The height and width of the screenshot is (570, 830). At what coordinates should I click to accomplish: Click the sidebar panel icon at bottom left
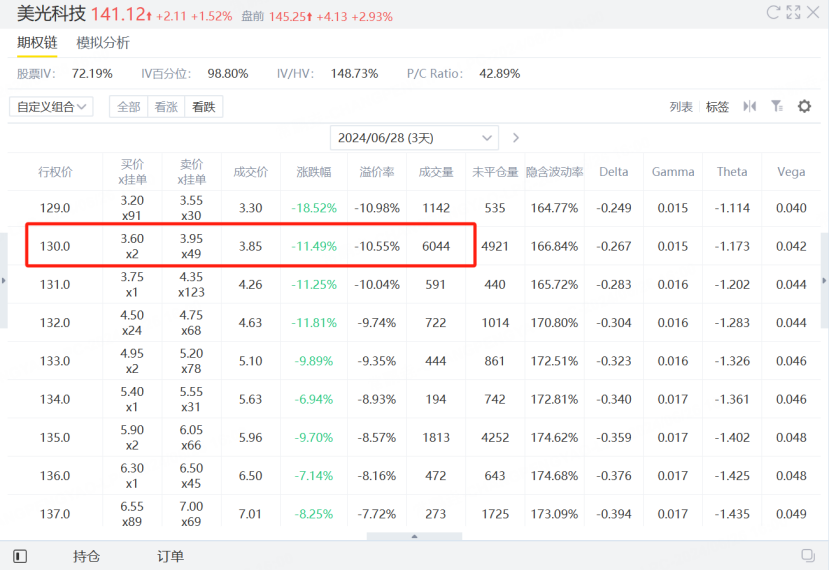click(x=20, y=556)
